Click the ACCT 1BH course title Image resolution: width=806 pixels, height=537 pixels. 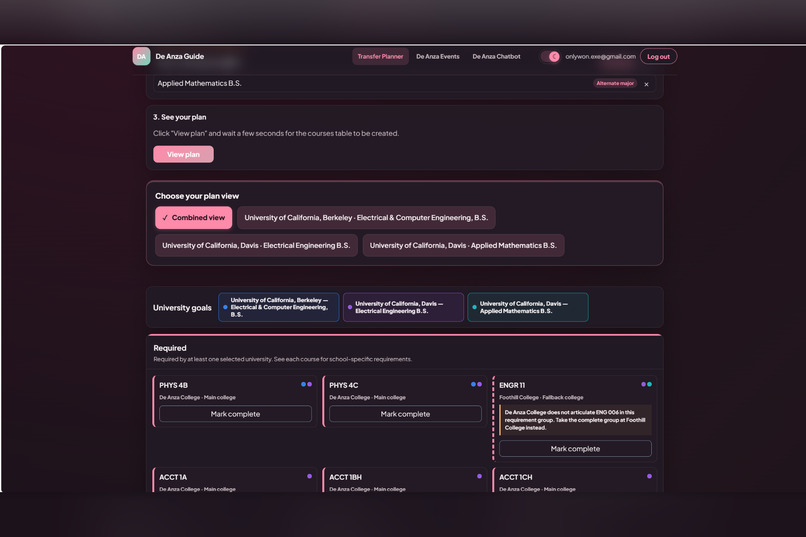pos(345,477)
